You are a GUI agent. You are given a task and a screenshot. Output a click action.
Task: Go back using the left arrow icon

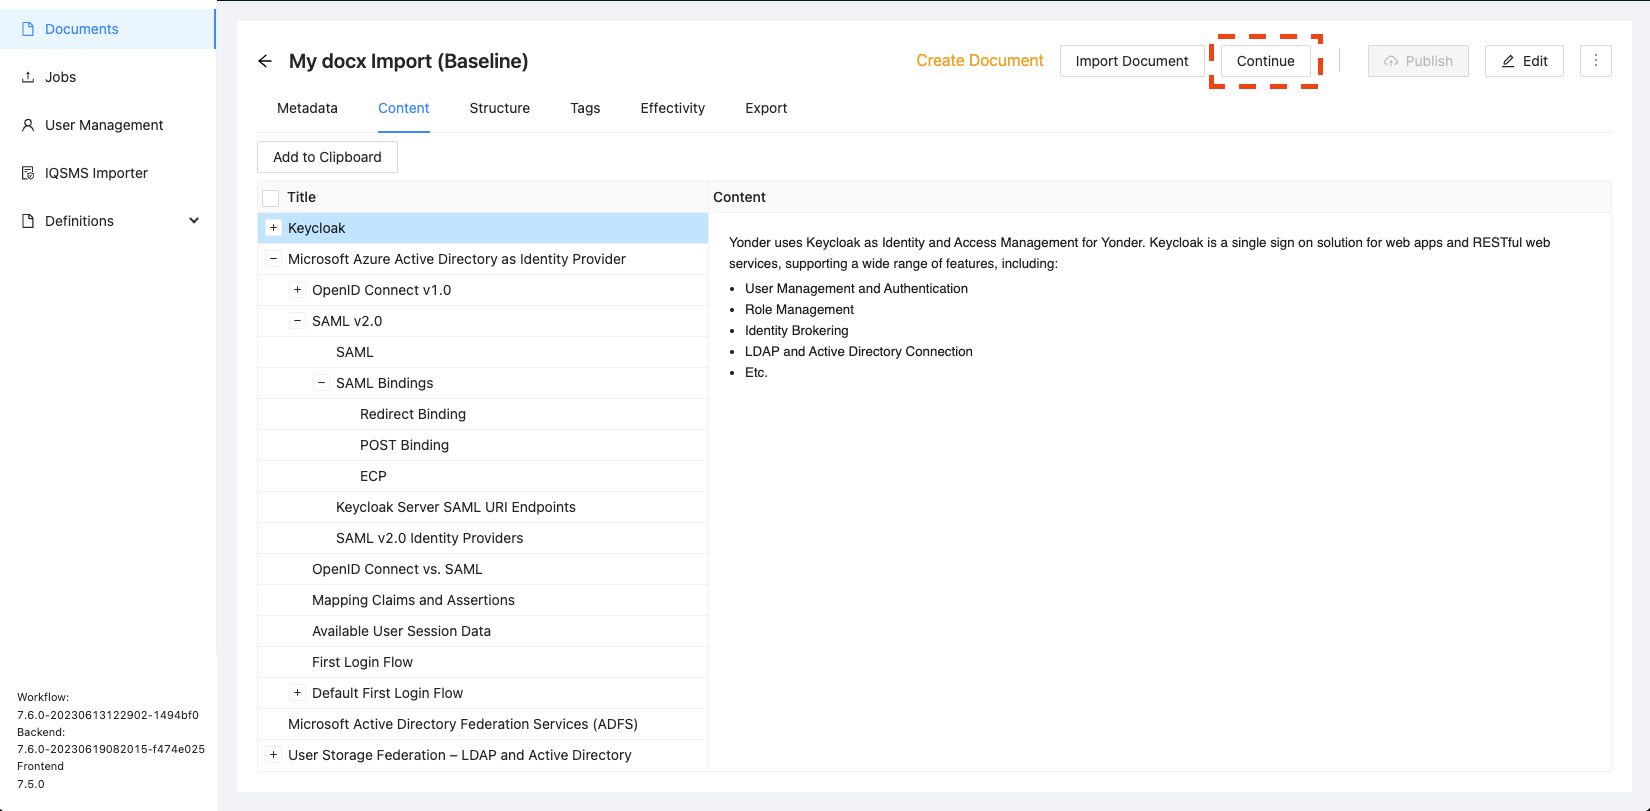pos(265,61)
